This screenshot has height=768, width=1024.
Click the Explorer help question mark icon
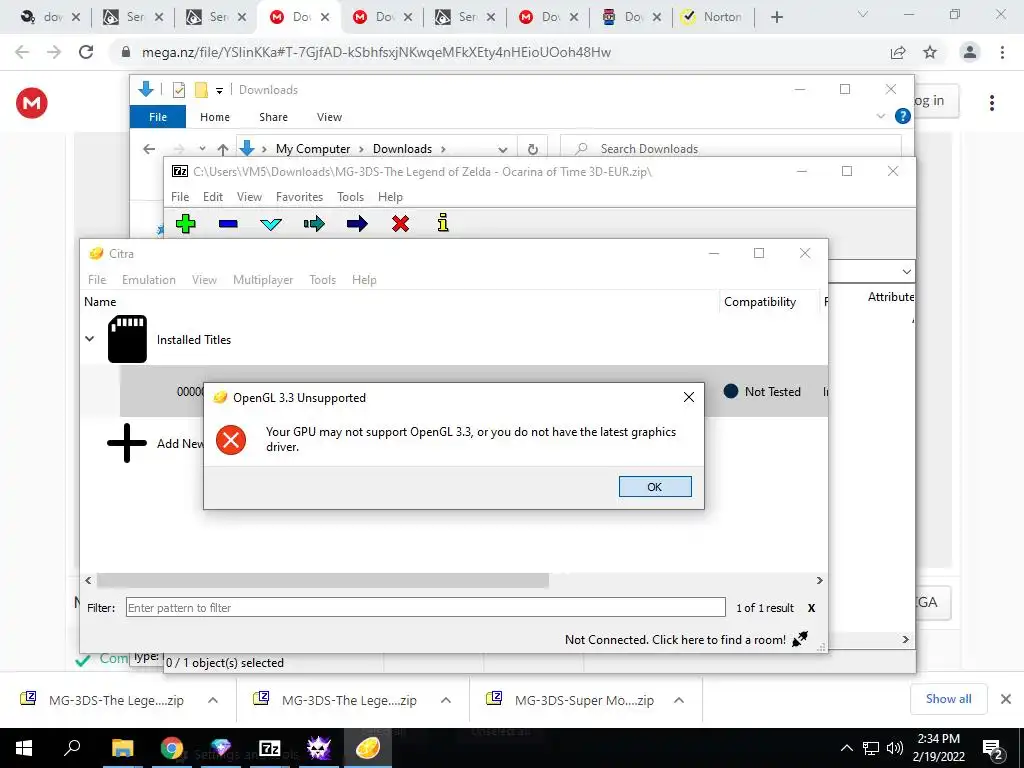point(903,116)
